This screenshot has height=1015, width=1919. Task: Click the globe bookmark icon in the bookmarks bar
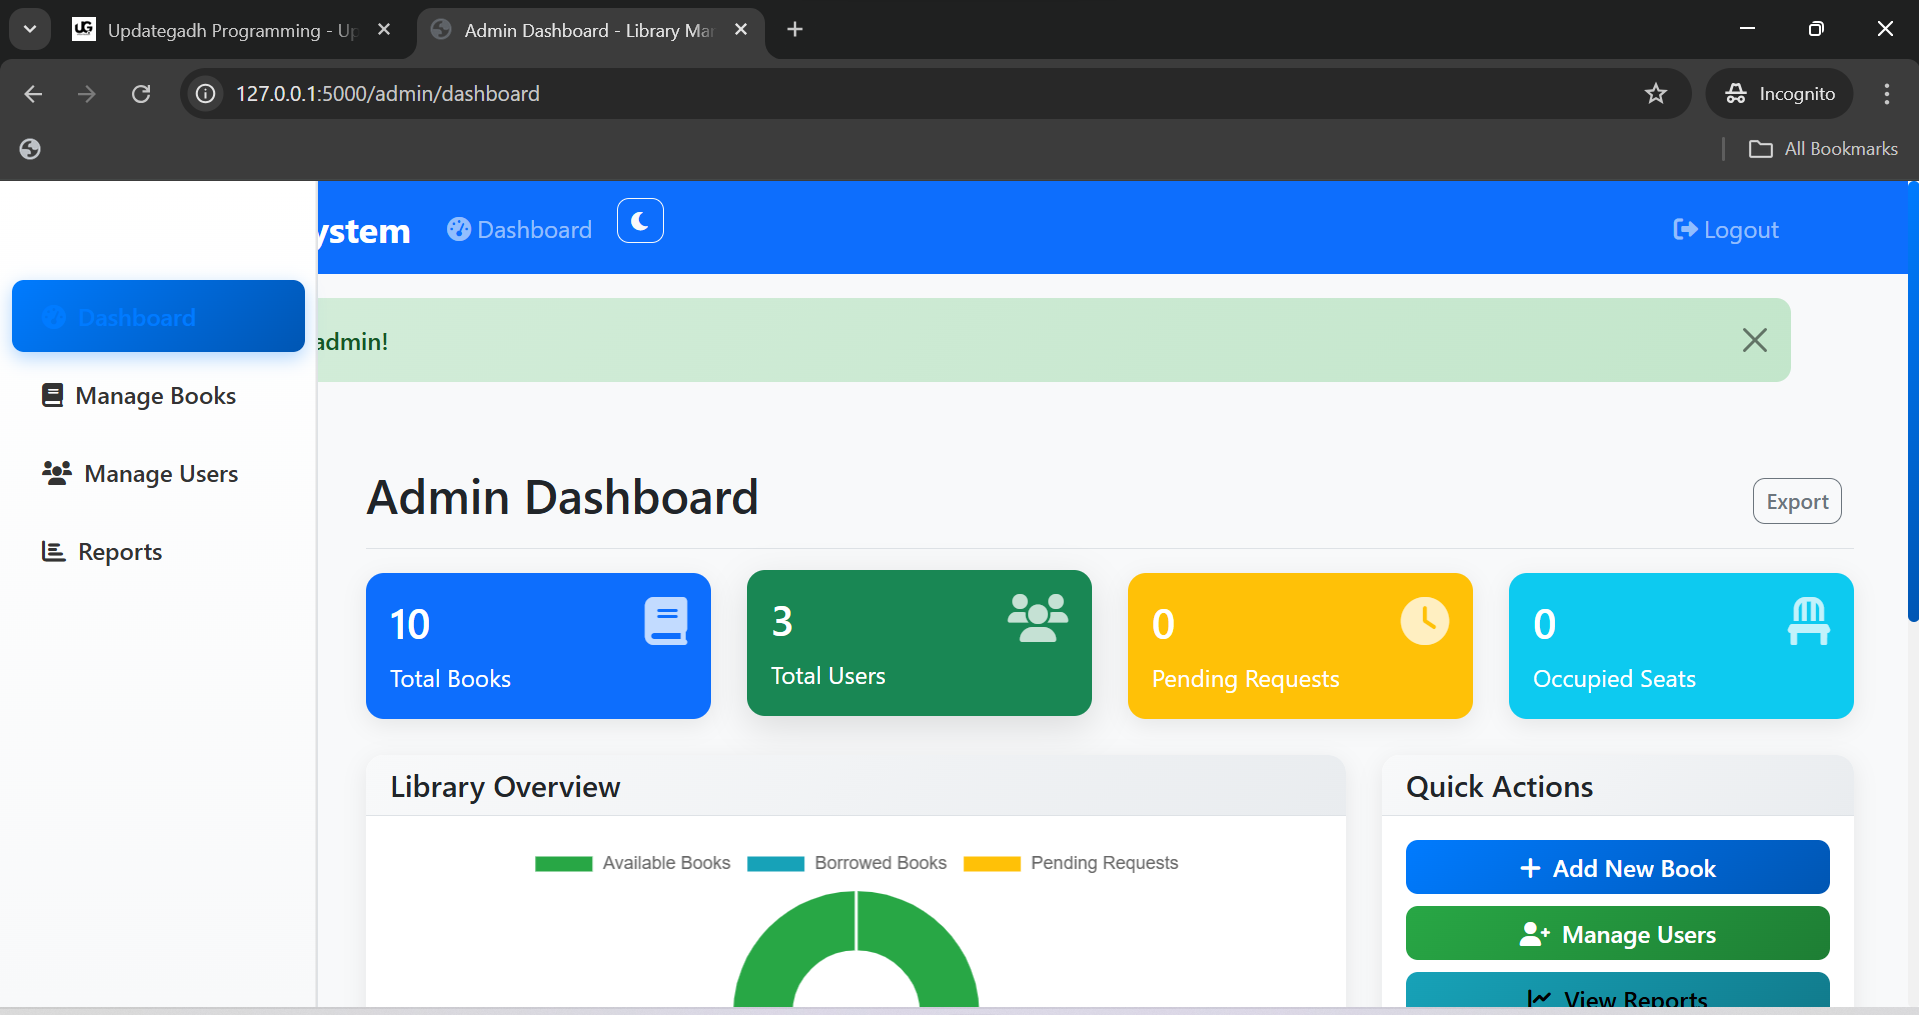point(30,149)
